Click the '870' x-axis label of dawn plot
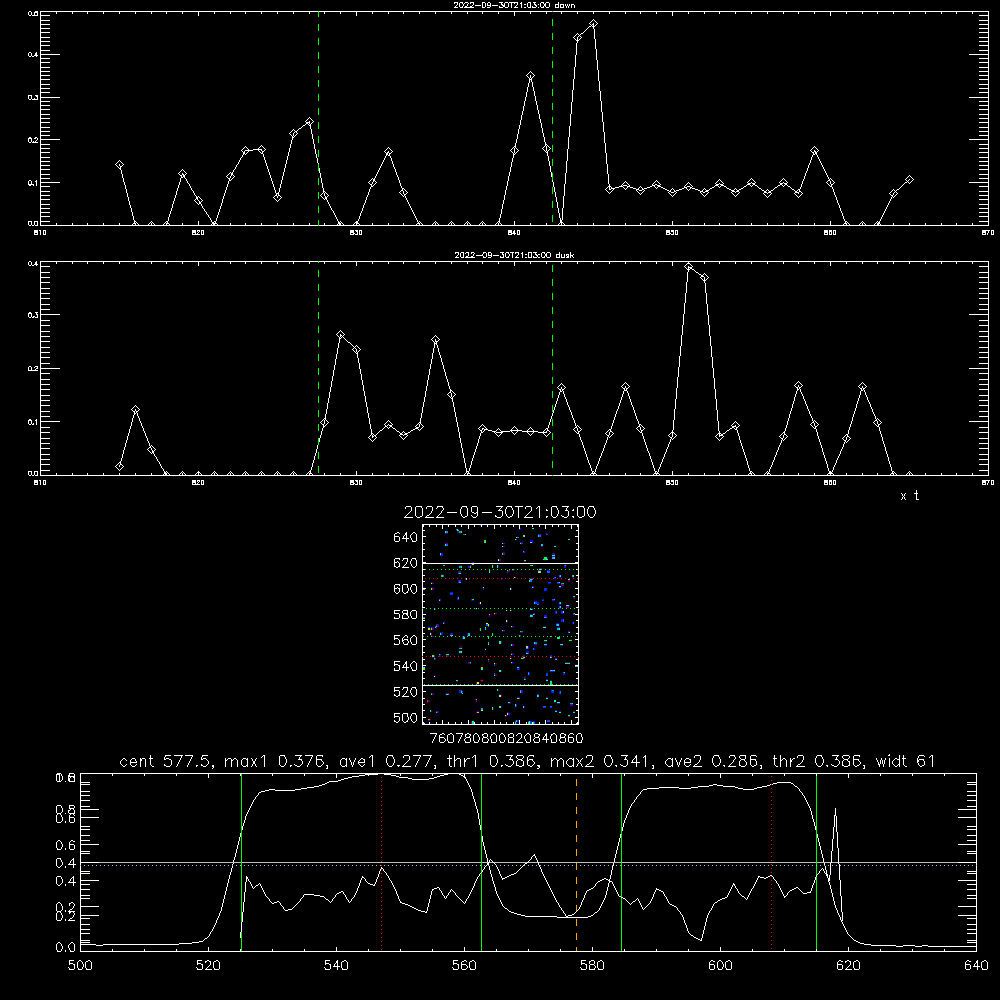The height and width of the screenshot is (1000, 1000). (988, 233)
